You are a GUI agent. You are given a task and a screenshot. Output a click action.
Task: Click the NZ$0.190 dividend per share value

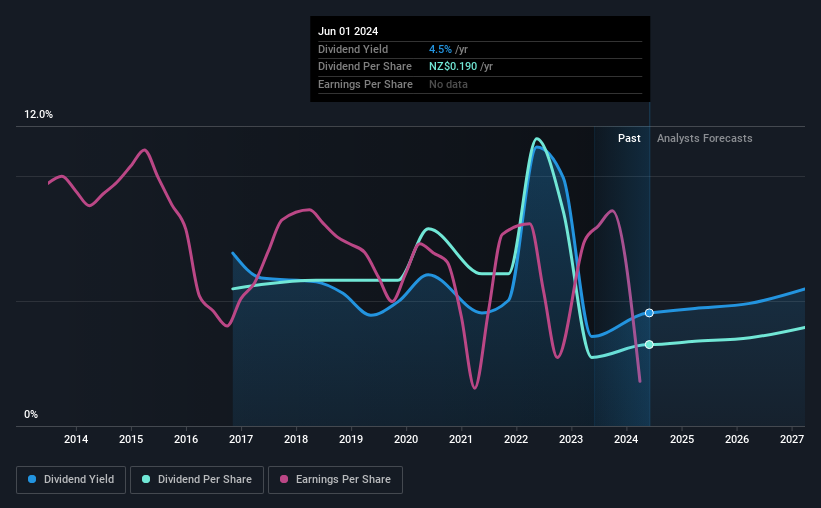pos(453,67)
